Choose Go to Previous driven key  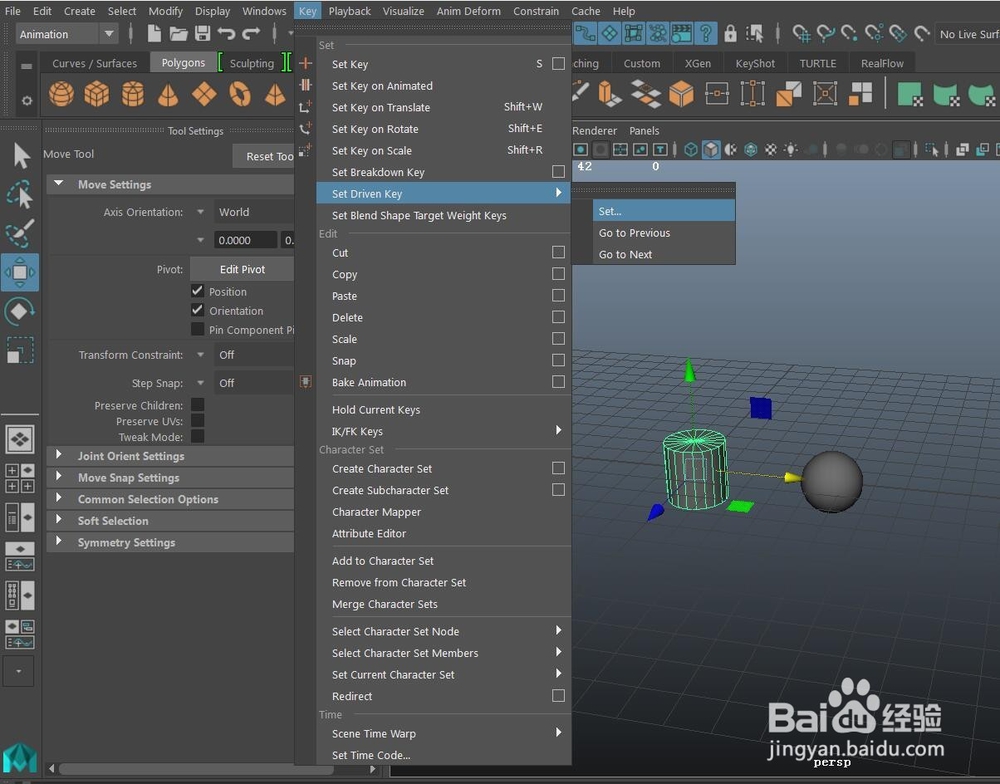663,233
